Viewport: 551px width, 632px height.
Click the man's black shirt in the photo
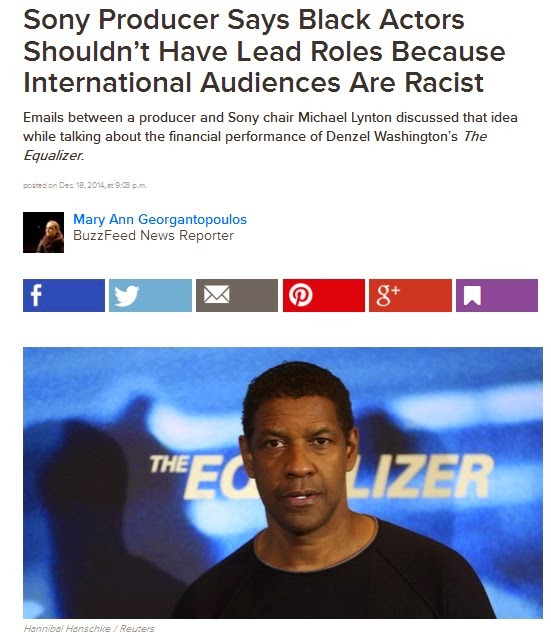coord(335,576)
